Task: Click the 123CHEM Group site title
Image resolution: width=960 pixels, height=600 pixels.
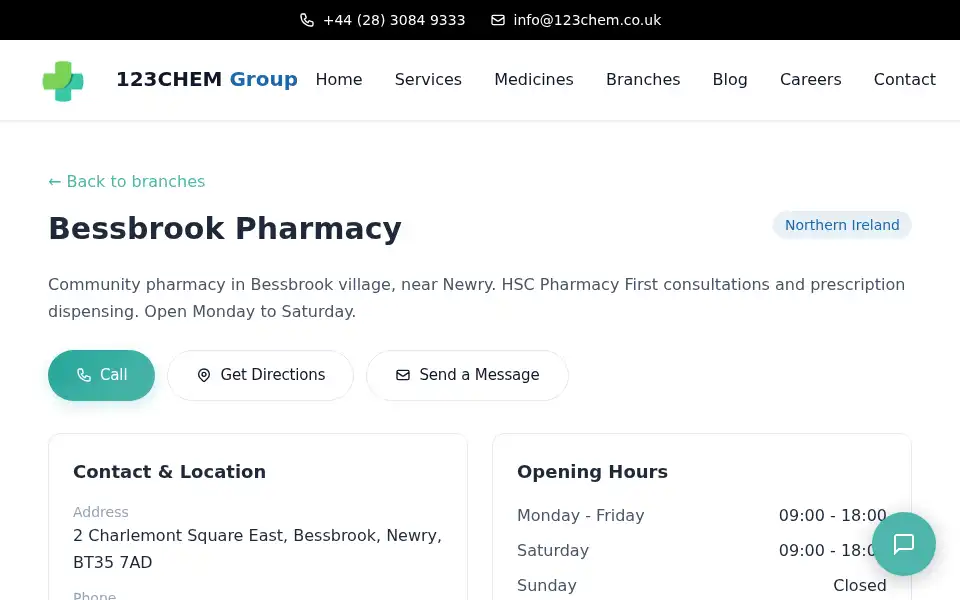Action: (x=207, y=79)
